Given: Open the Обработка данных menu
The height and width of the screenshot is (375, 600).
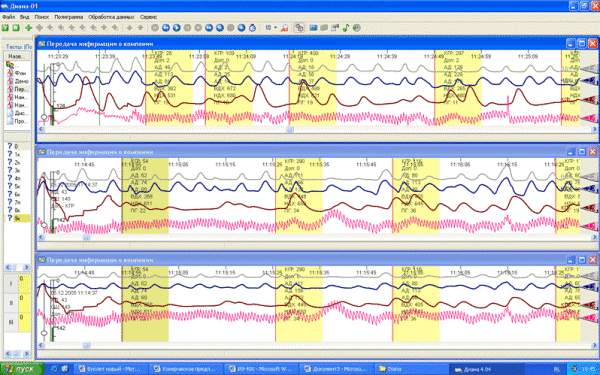Looking at the screenshot, I should coord(111,17).
